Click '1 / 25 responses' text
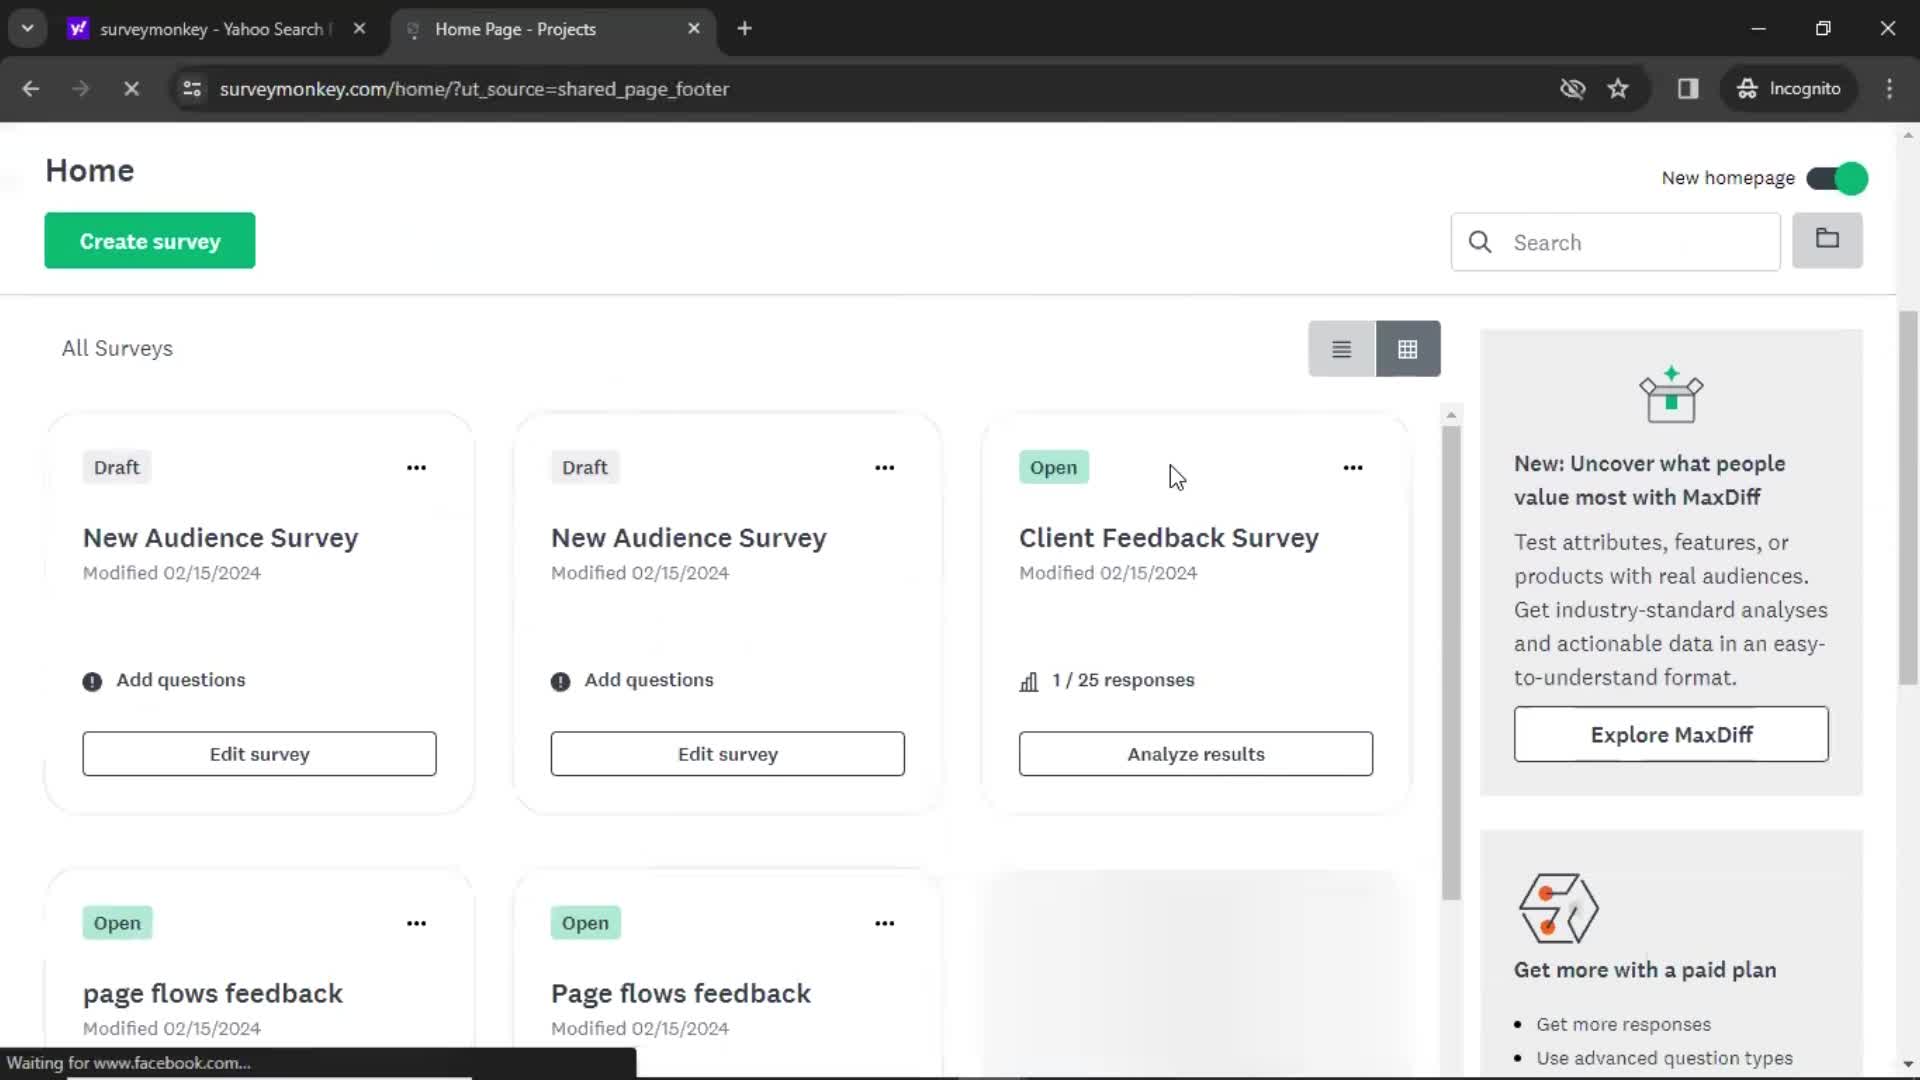The image size is (1920, 1080). (1123, 680)
